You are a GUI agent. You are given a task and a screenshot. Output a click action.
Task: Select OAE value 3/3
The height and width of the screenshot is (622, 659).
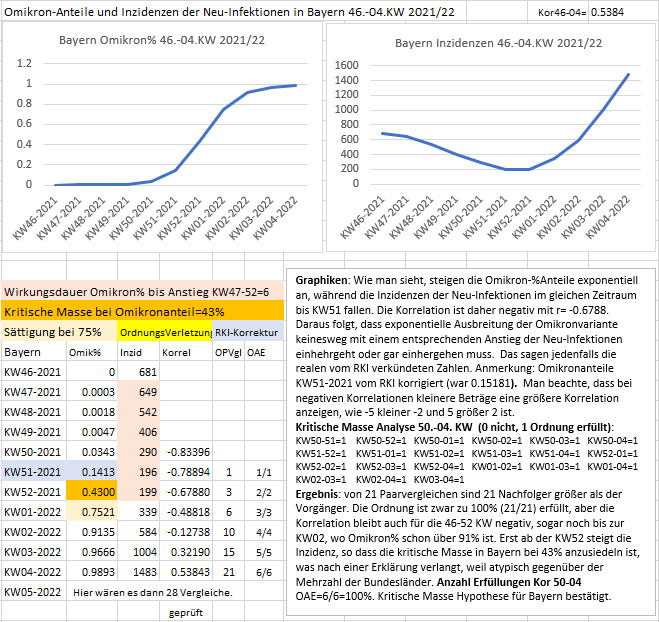coord(264,511)
